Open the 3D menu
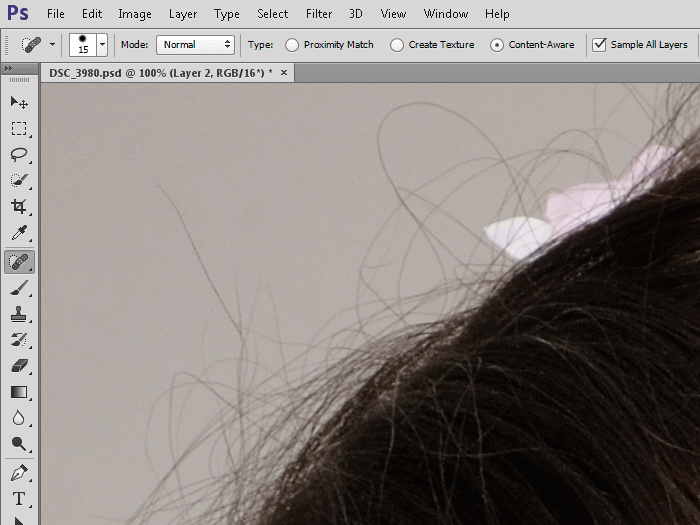Screen dimensions: 700x525 tap(356, 14)
